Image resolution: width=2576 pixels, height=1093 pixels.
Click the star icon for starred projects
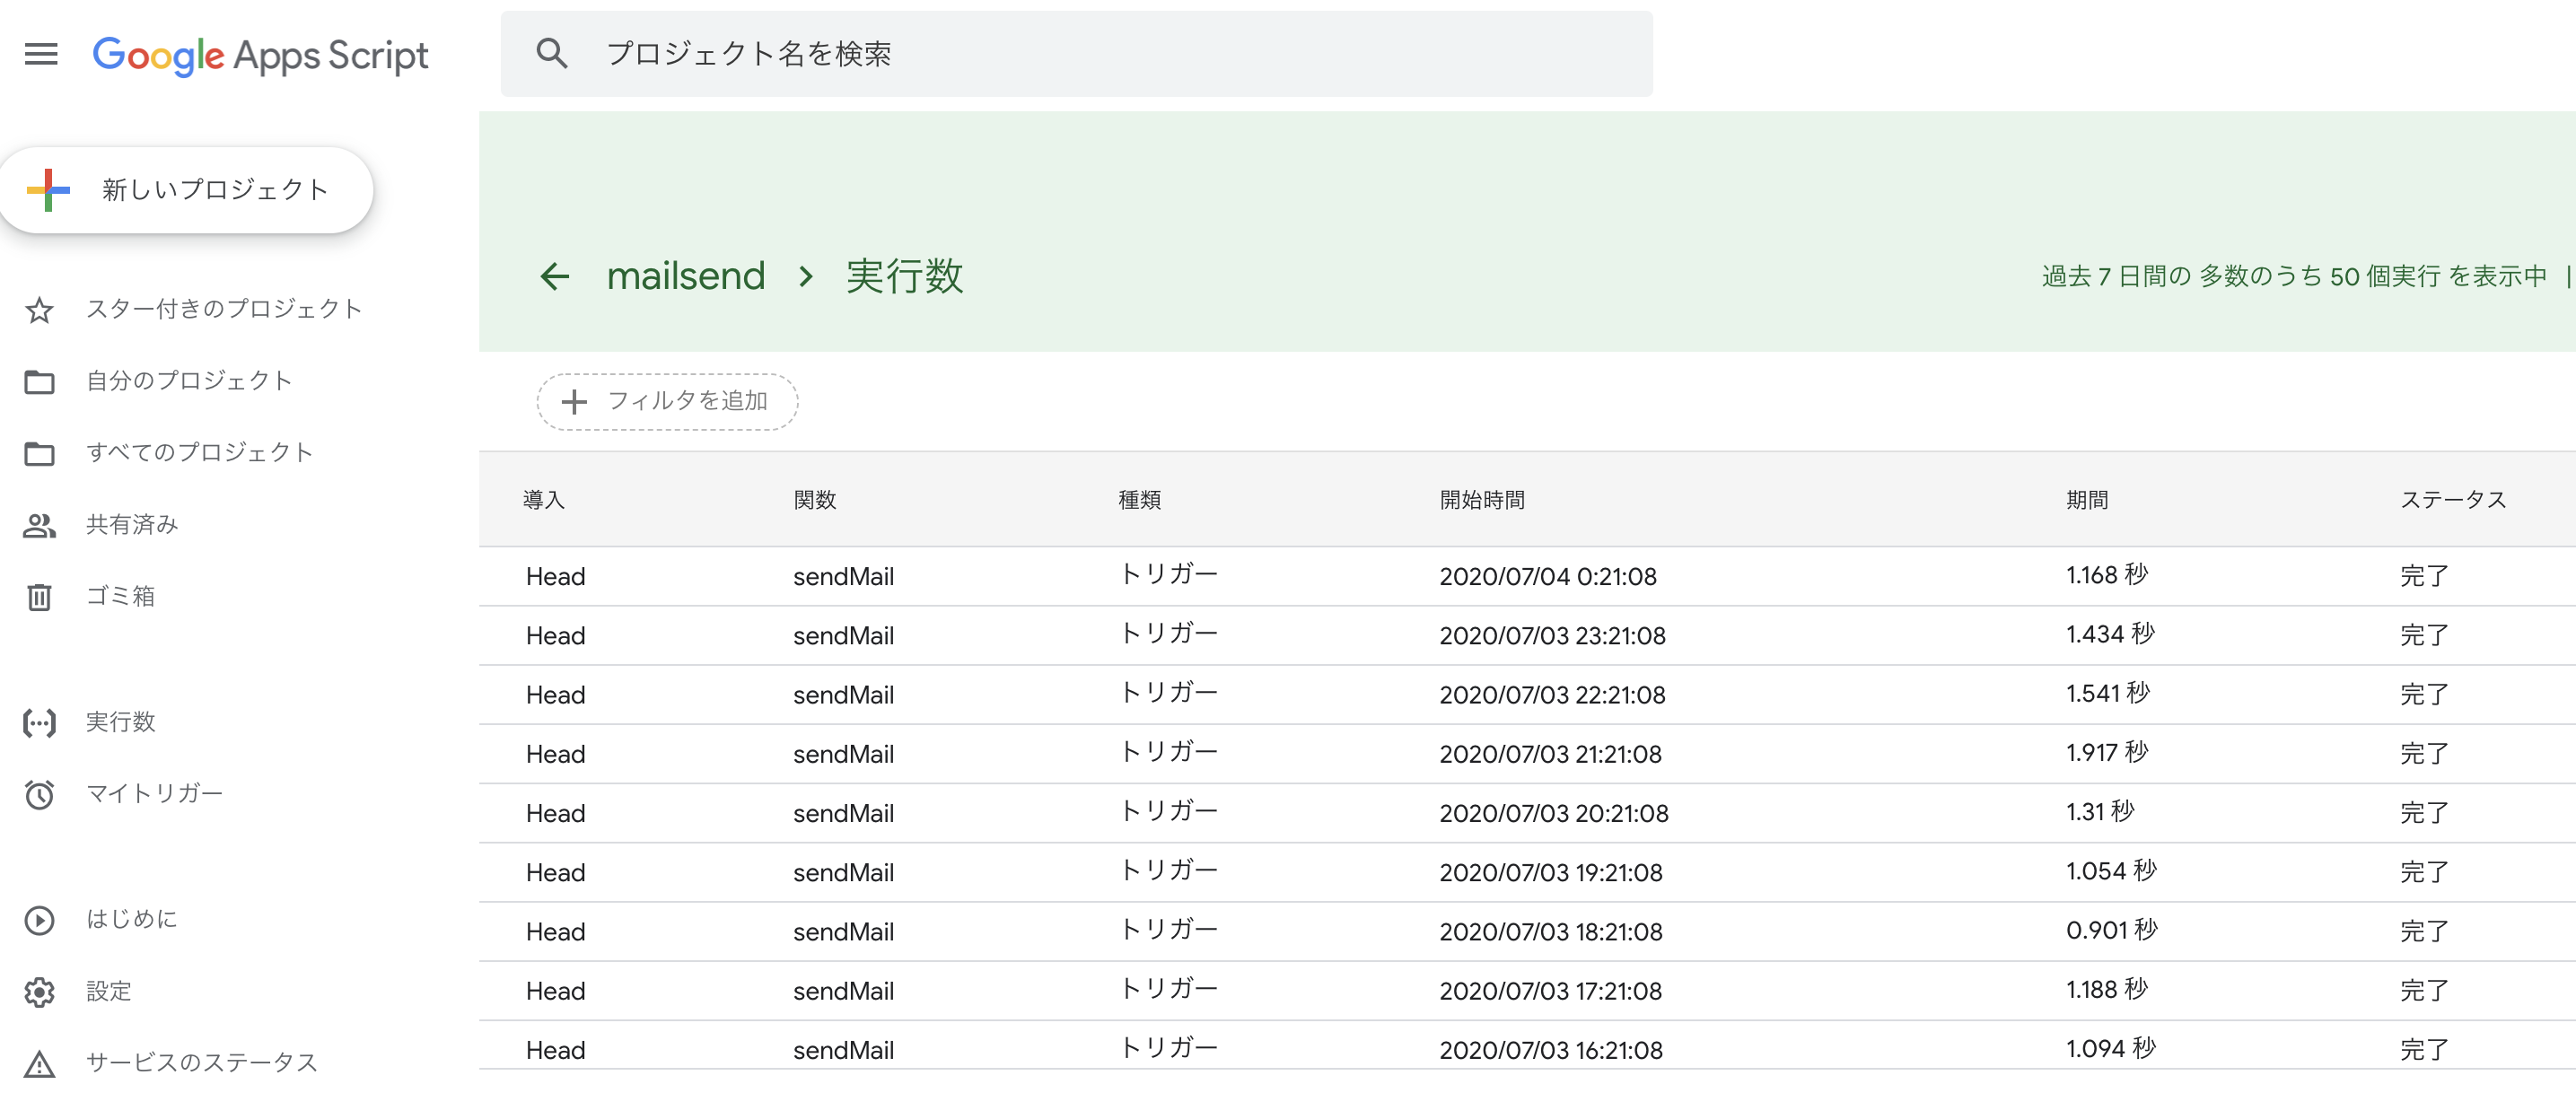pos(39,310)
